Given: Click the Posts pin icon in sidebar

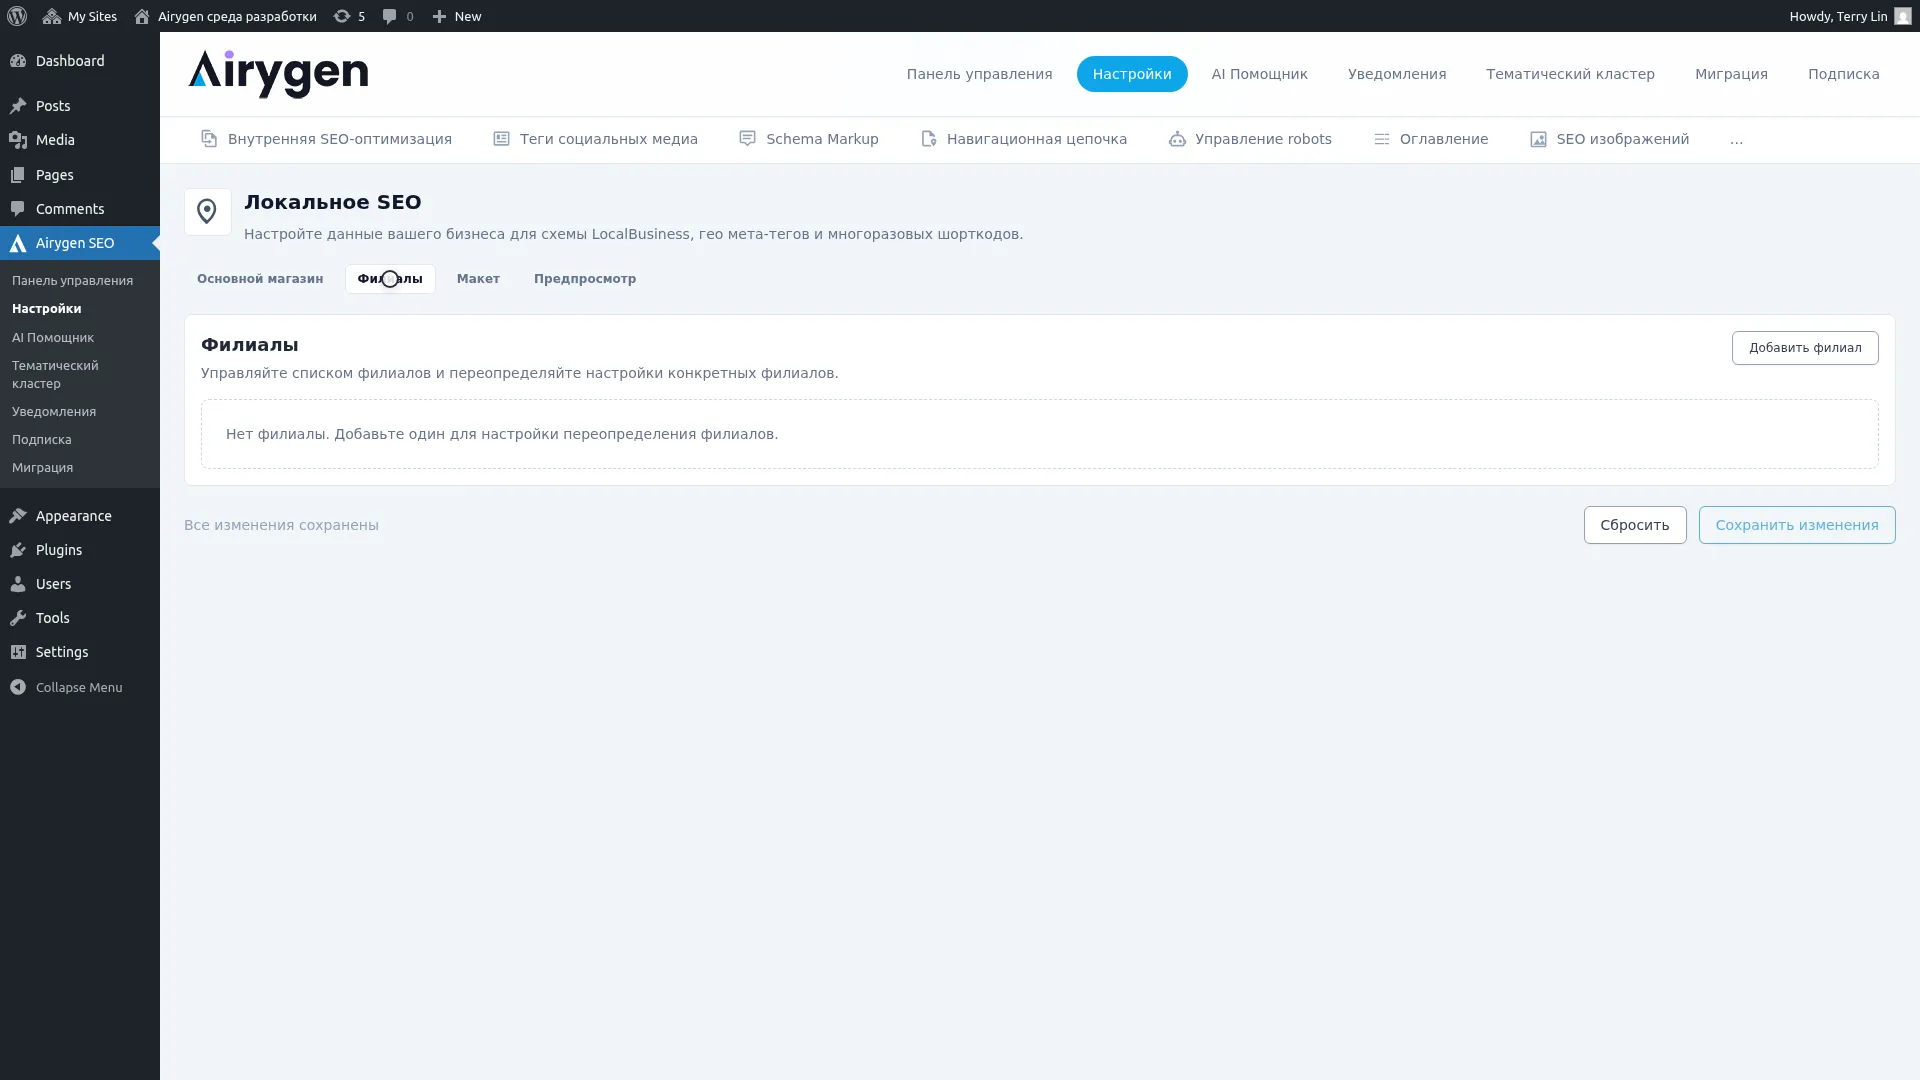Looking at the screenshot, I should [x=18, y=106].
